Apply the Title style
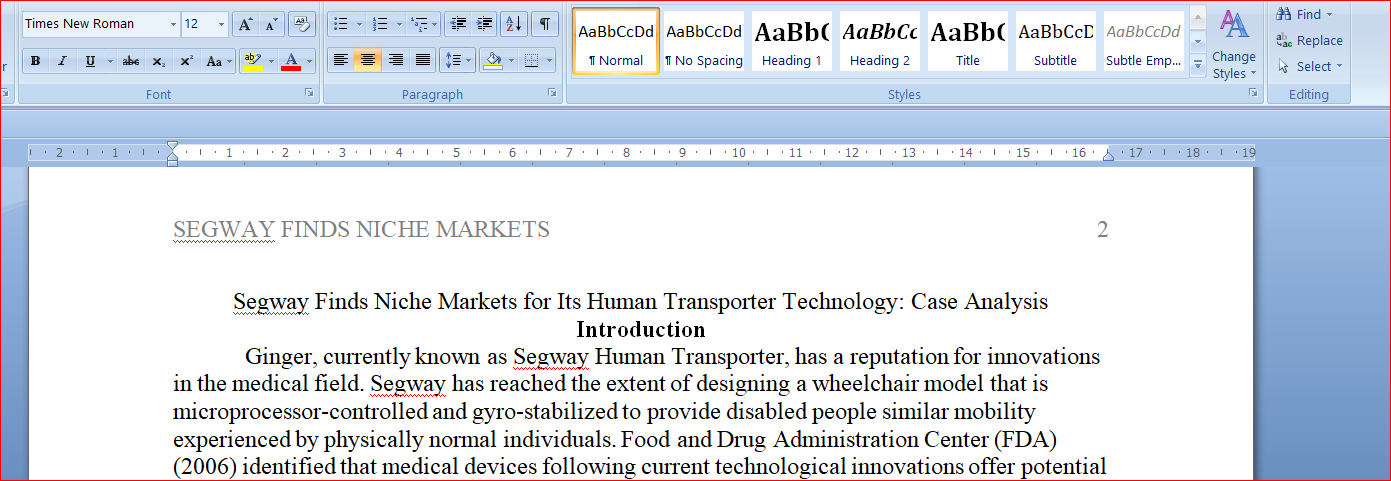Screen dimensions: 1391x481 tap(968, 41)
